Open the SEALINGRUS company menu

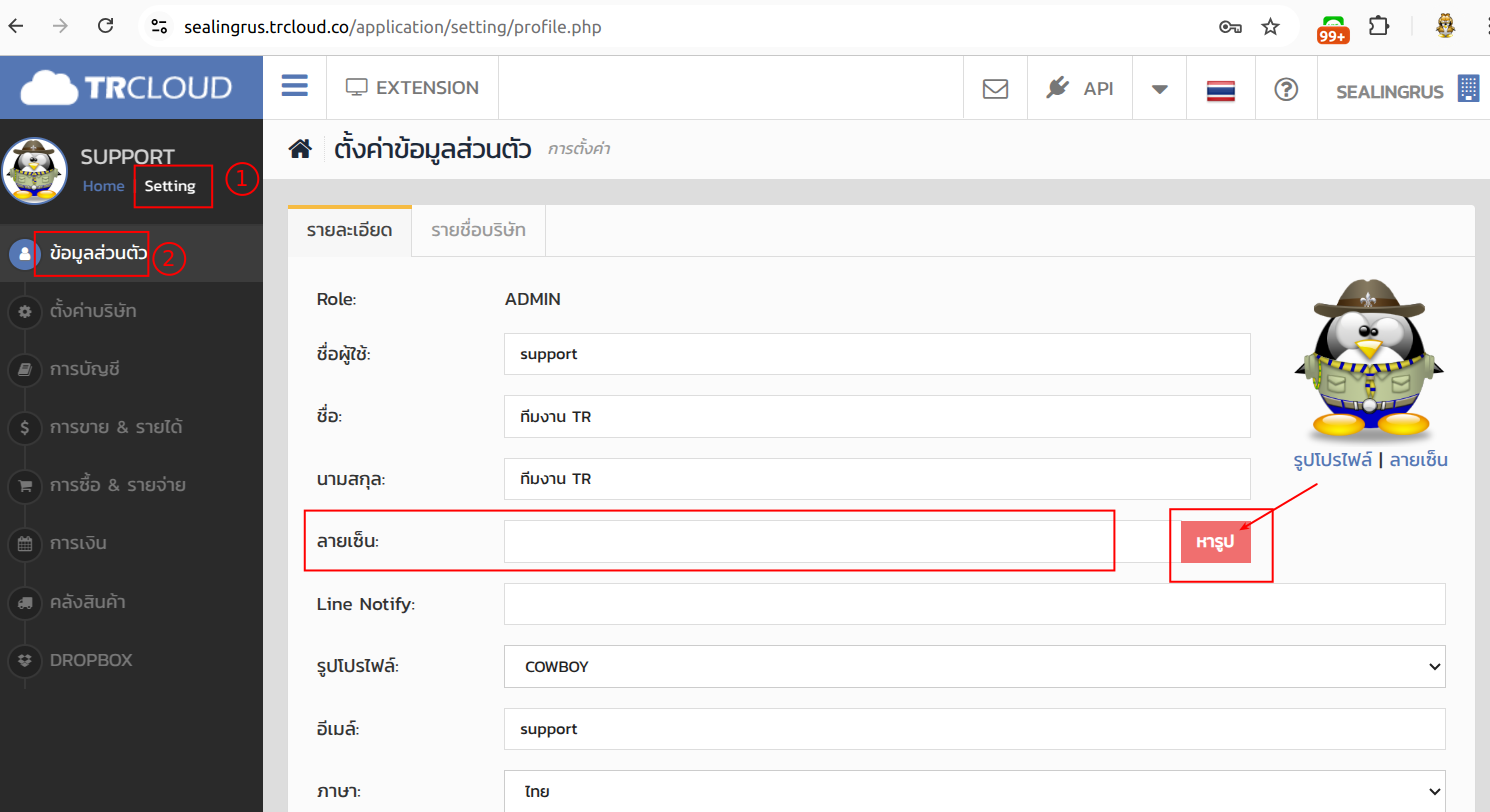pyautogui.click(x=1408, y=90)
